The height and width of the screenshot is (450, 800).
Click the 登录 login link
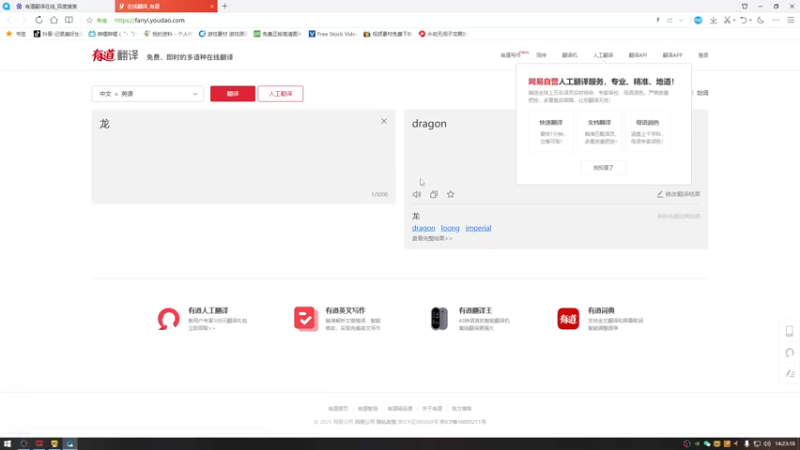pos(703,55)
